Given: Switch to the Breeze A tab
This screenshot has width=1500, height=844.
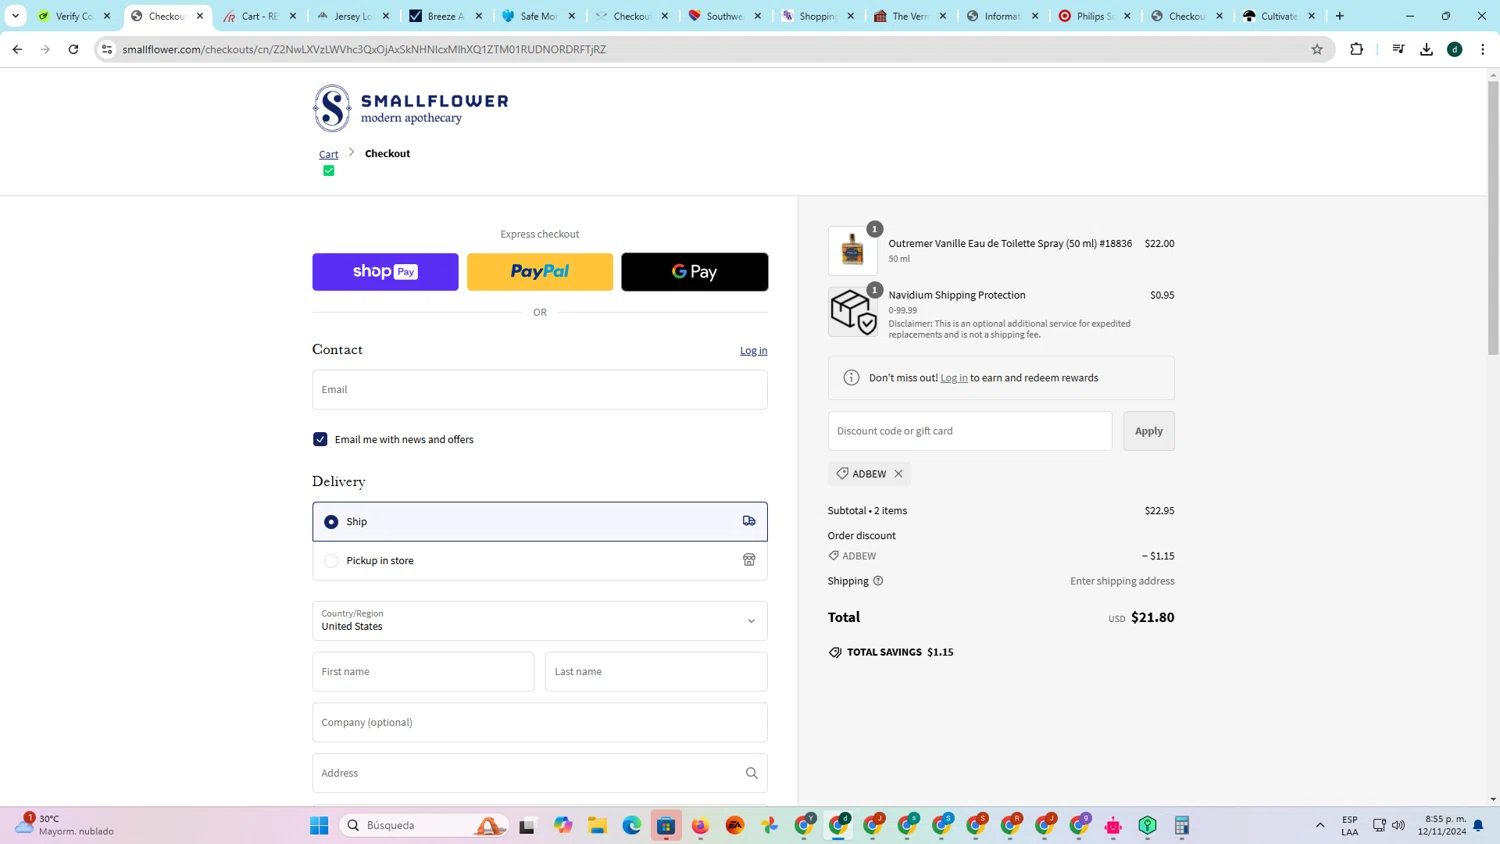Looking at the screenshot, I should 444,16.
